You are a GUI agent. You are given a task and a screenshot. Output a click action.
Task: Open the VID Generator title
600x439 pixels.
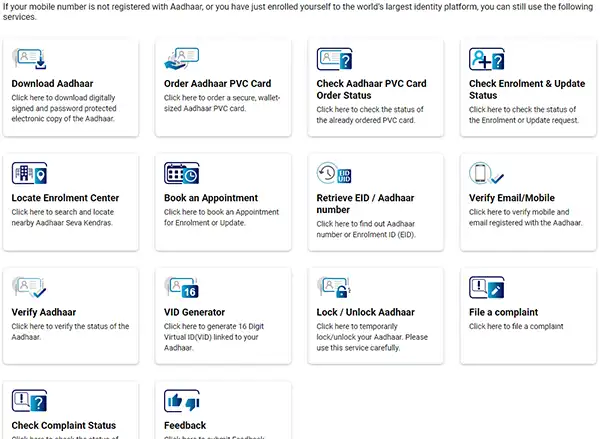[194, 312]
